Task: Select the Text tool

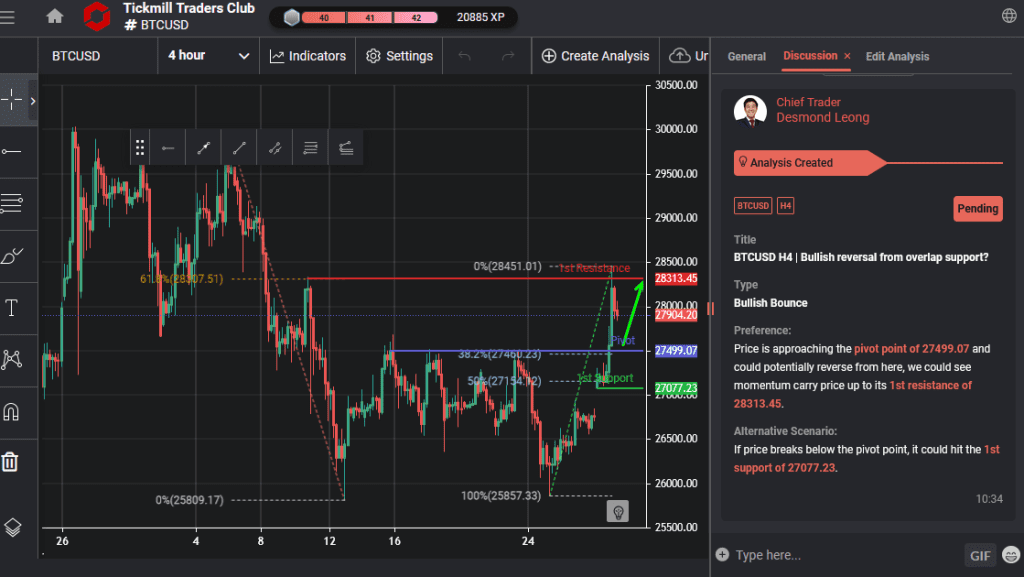Action: coord(13,307)
